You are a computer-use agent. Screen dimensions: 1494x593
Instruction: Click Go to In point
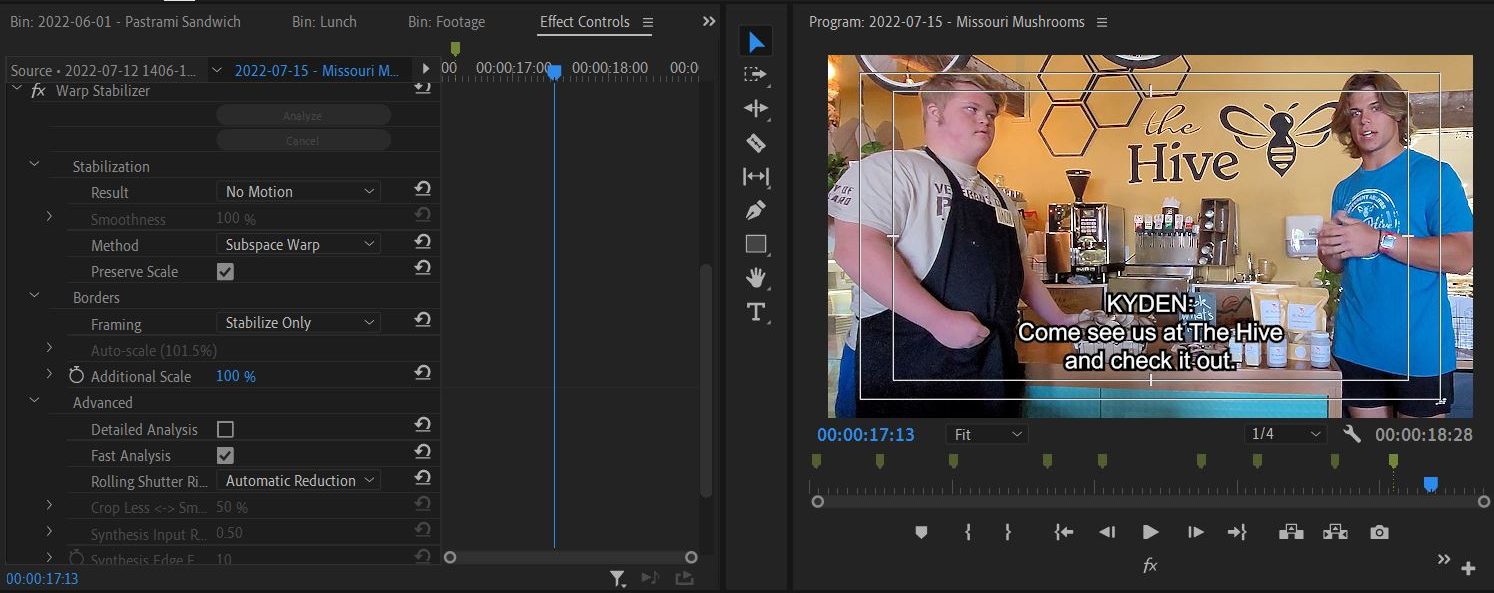1064,532
